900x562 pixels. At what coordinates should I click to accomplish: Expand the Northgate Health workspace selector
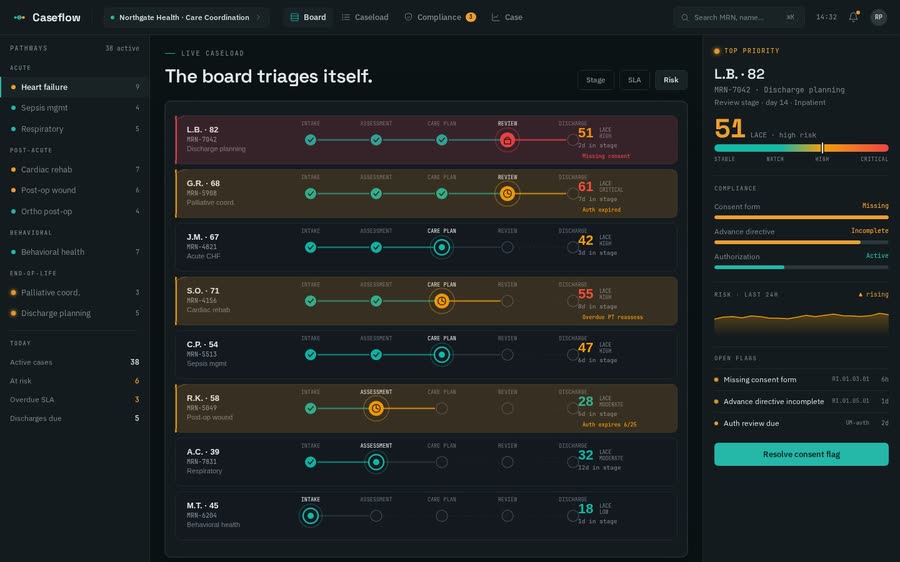(x=185, y=17)
